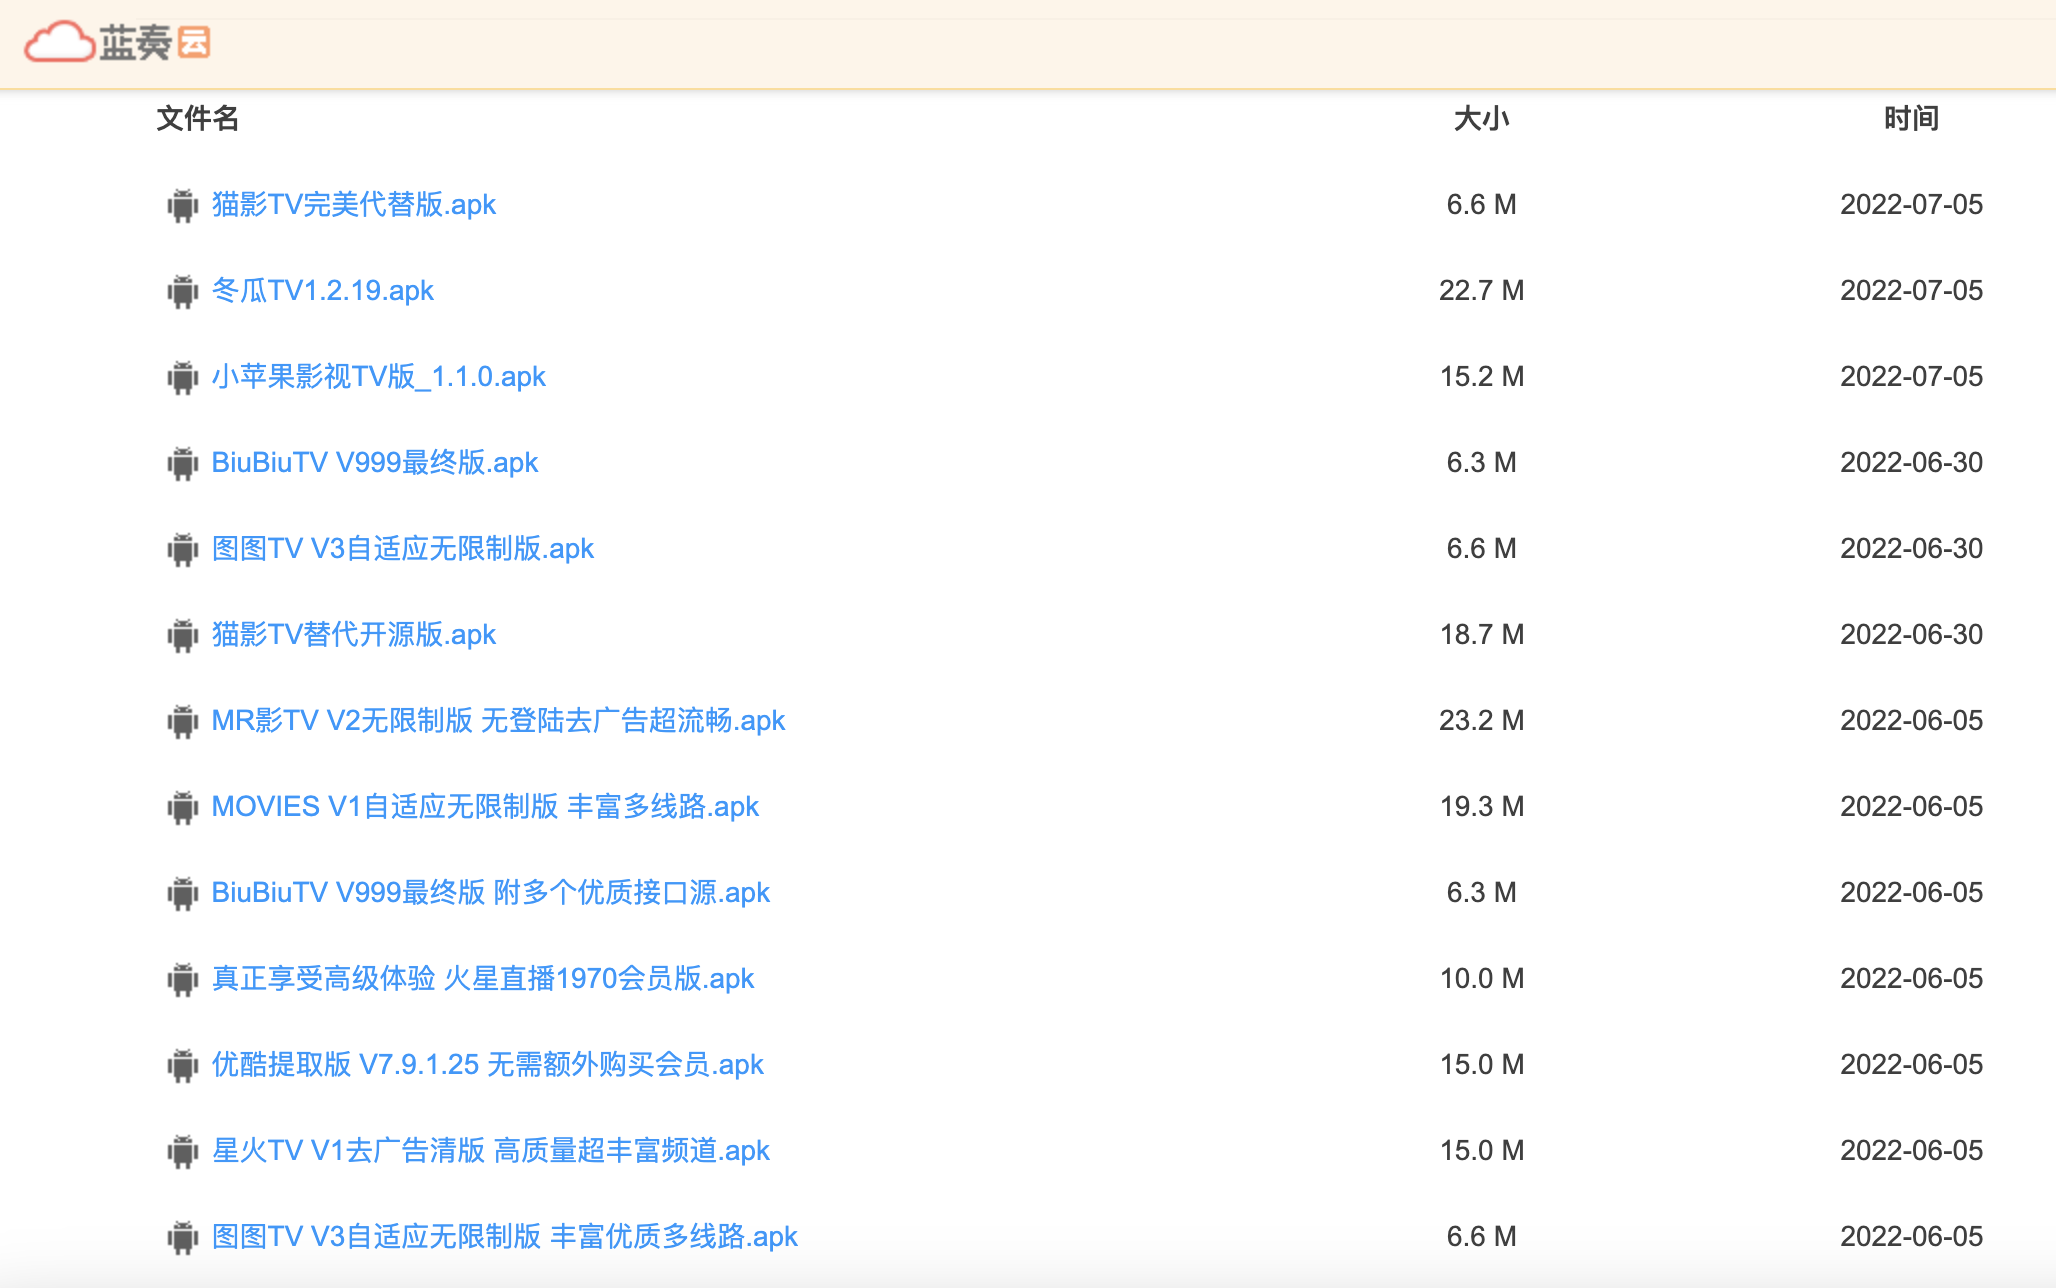This screenshot has height=1288, width=2056.
Task: Click the Android icon beside BiuBiuTV V999最终版.apk
Action: coord(183,462)
